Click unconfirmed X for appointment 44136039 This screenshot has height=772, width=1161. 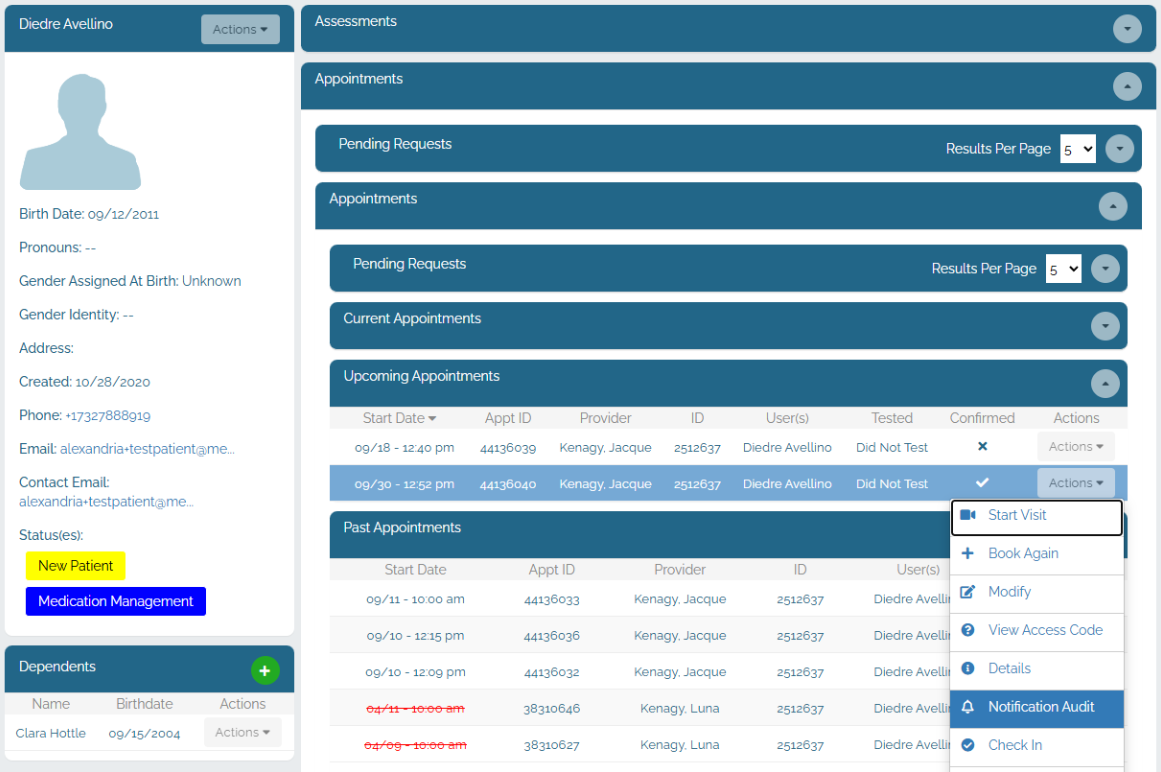tap(983, 446)
